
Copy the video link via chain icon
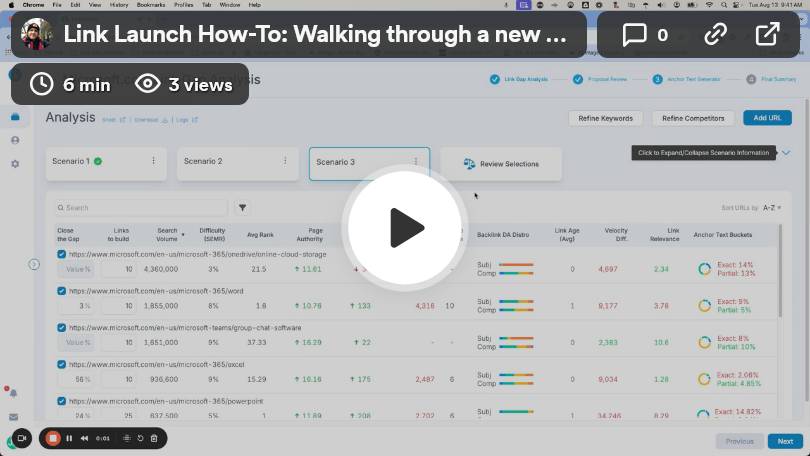tap(715, 35)
